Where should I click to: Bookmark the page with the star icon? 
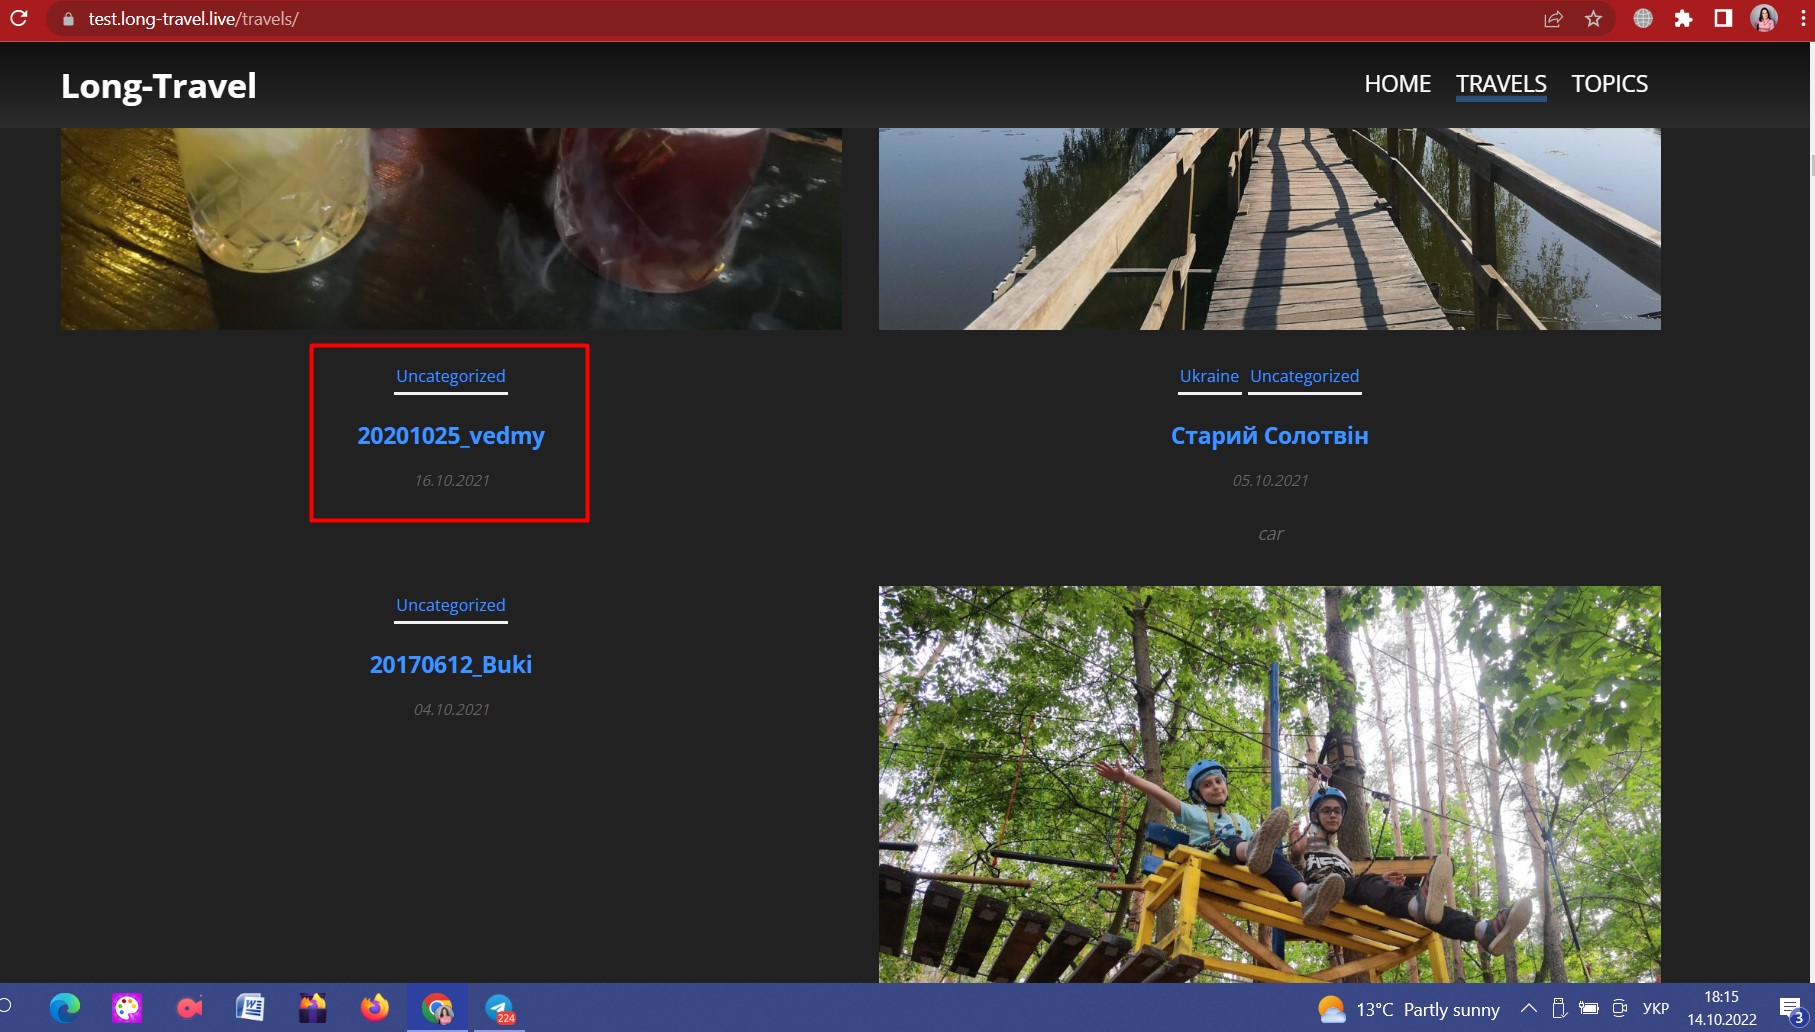pyautogui.click(x=1592, y=18)
